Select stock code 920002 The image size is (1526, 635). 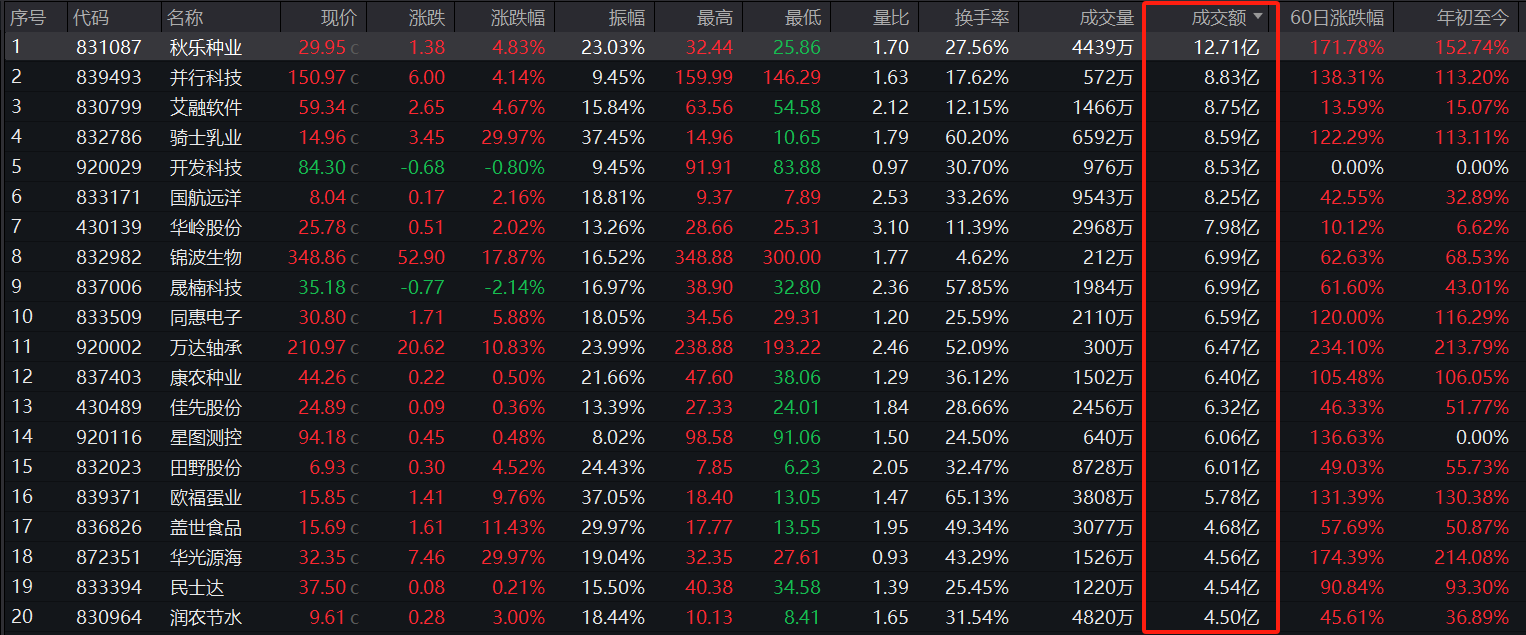tap(109, 347)
